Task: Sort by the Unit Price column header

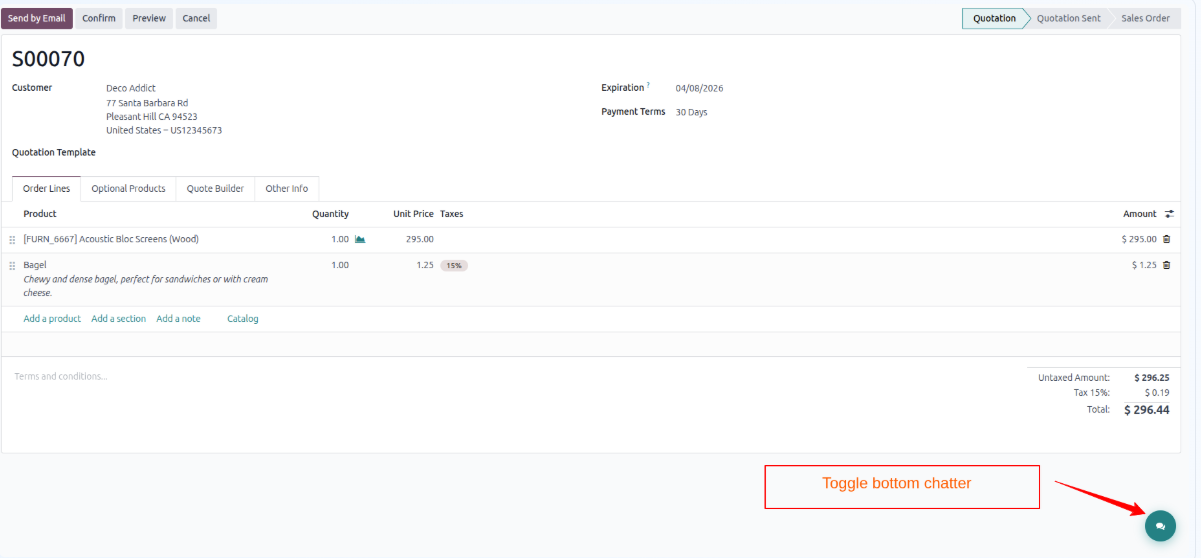Action: tap(413, 214)
